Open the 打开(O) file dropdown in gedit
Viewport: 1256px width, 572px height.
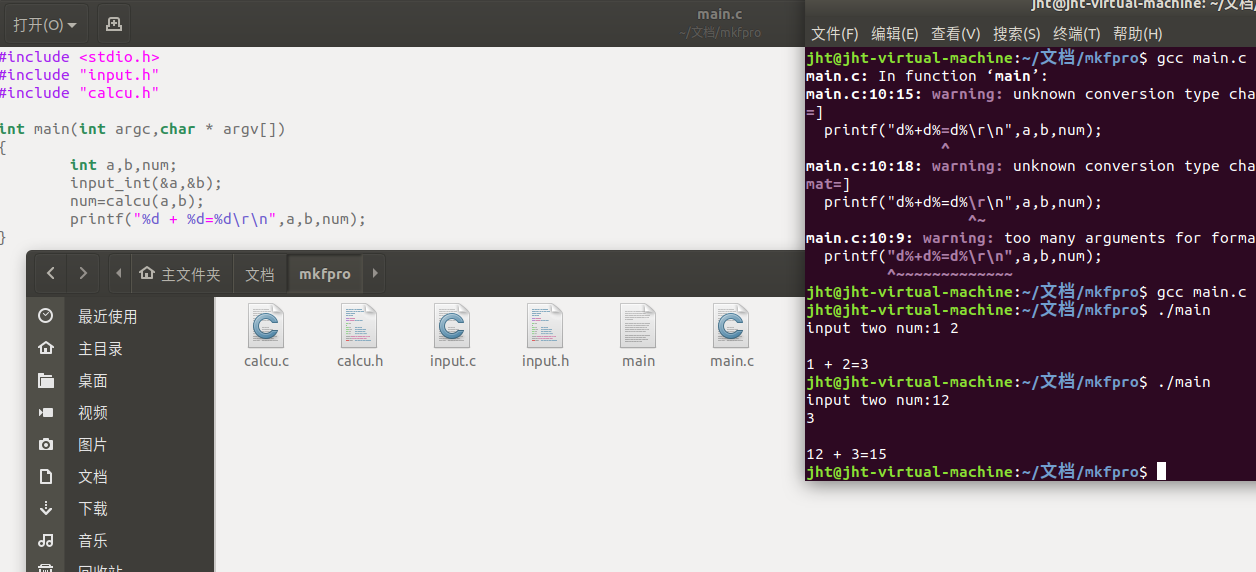[x=45, y=24]
